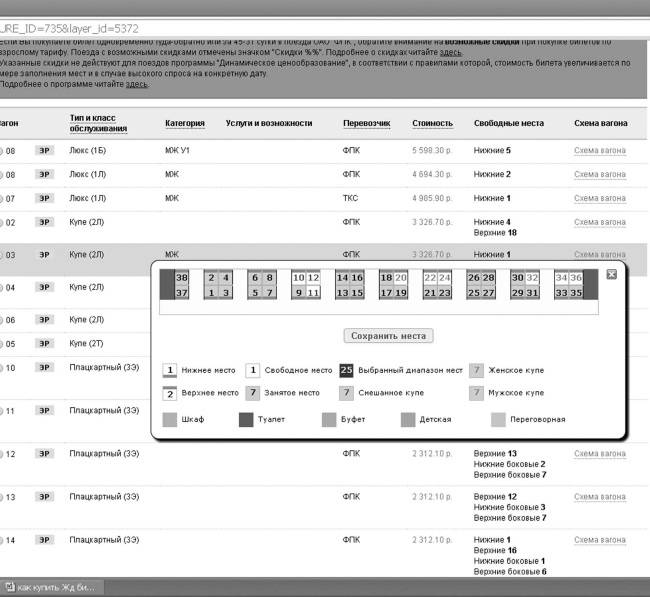Select seat 36 in the carriage scheme

(576, 278)
